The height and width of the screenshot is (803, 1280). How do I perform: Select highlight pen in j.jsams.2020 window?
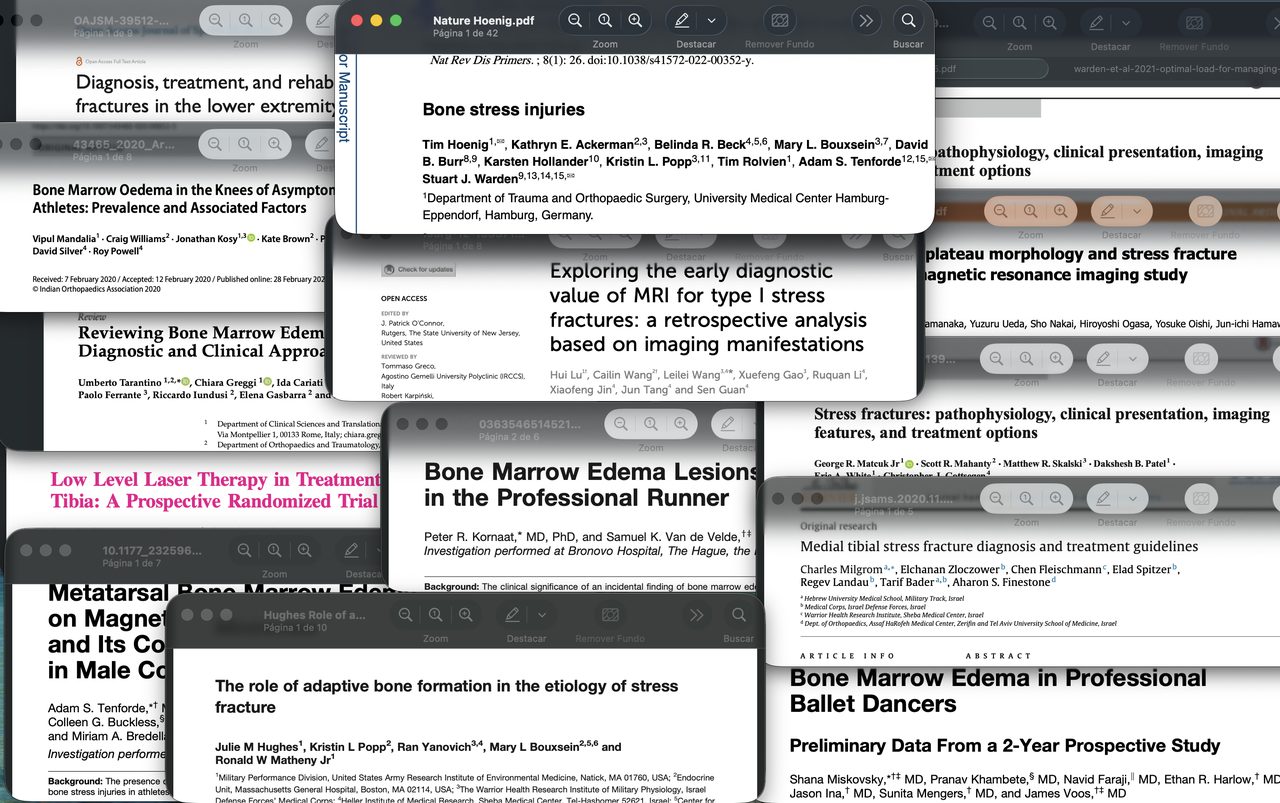(1104, 498)
